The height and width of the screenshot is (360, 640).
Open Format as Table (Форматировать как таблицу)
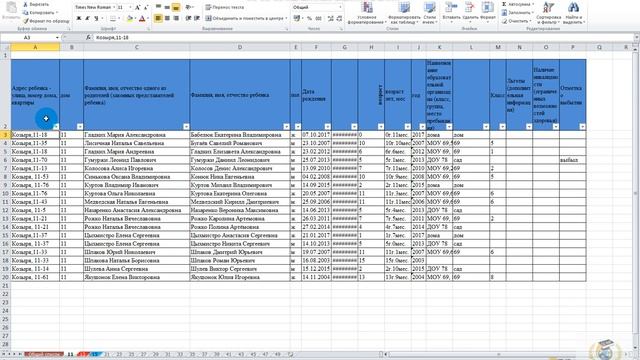404,13
